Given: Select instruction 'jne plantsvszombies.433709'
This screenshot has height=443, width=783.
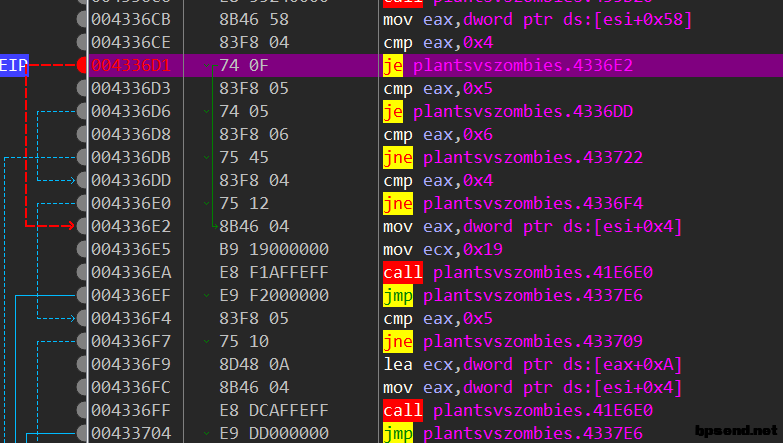Looking at the screenshot, I should coord(513,341).
